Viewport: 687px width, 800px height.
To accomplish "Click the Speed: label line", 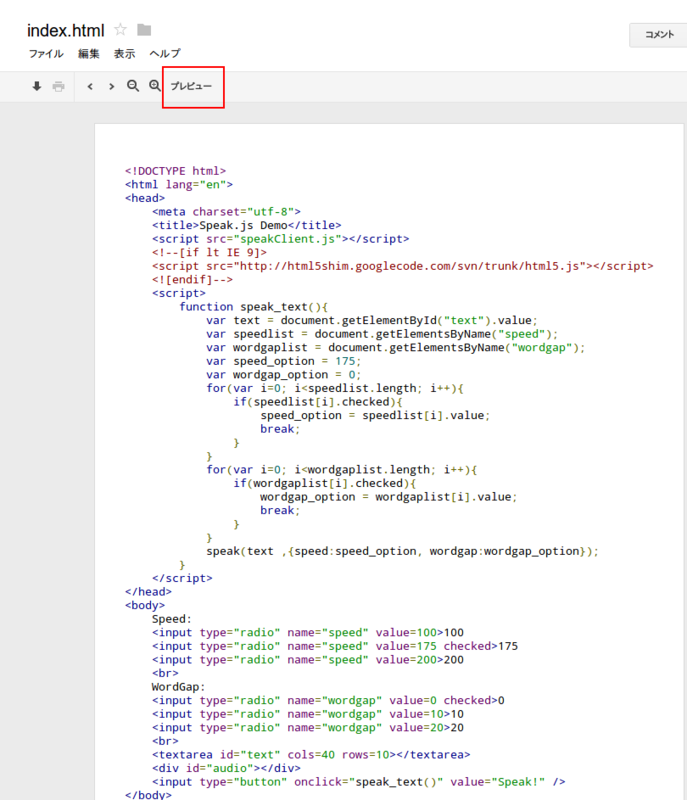I will pos(172,619).
